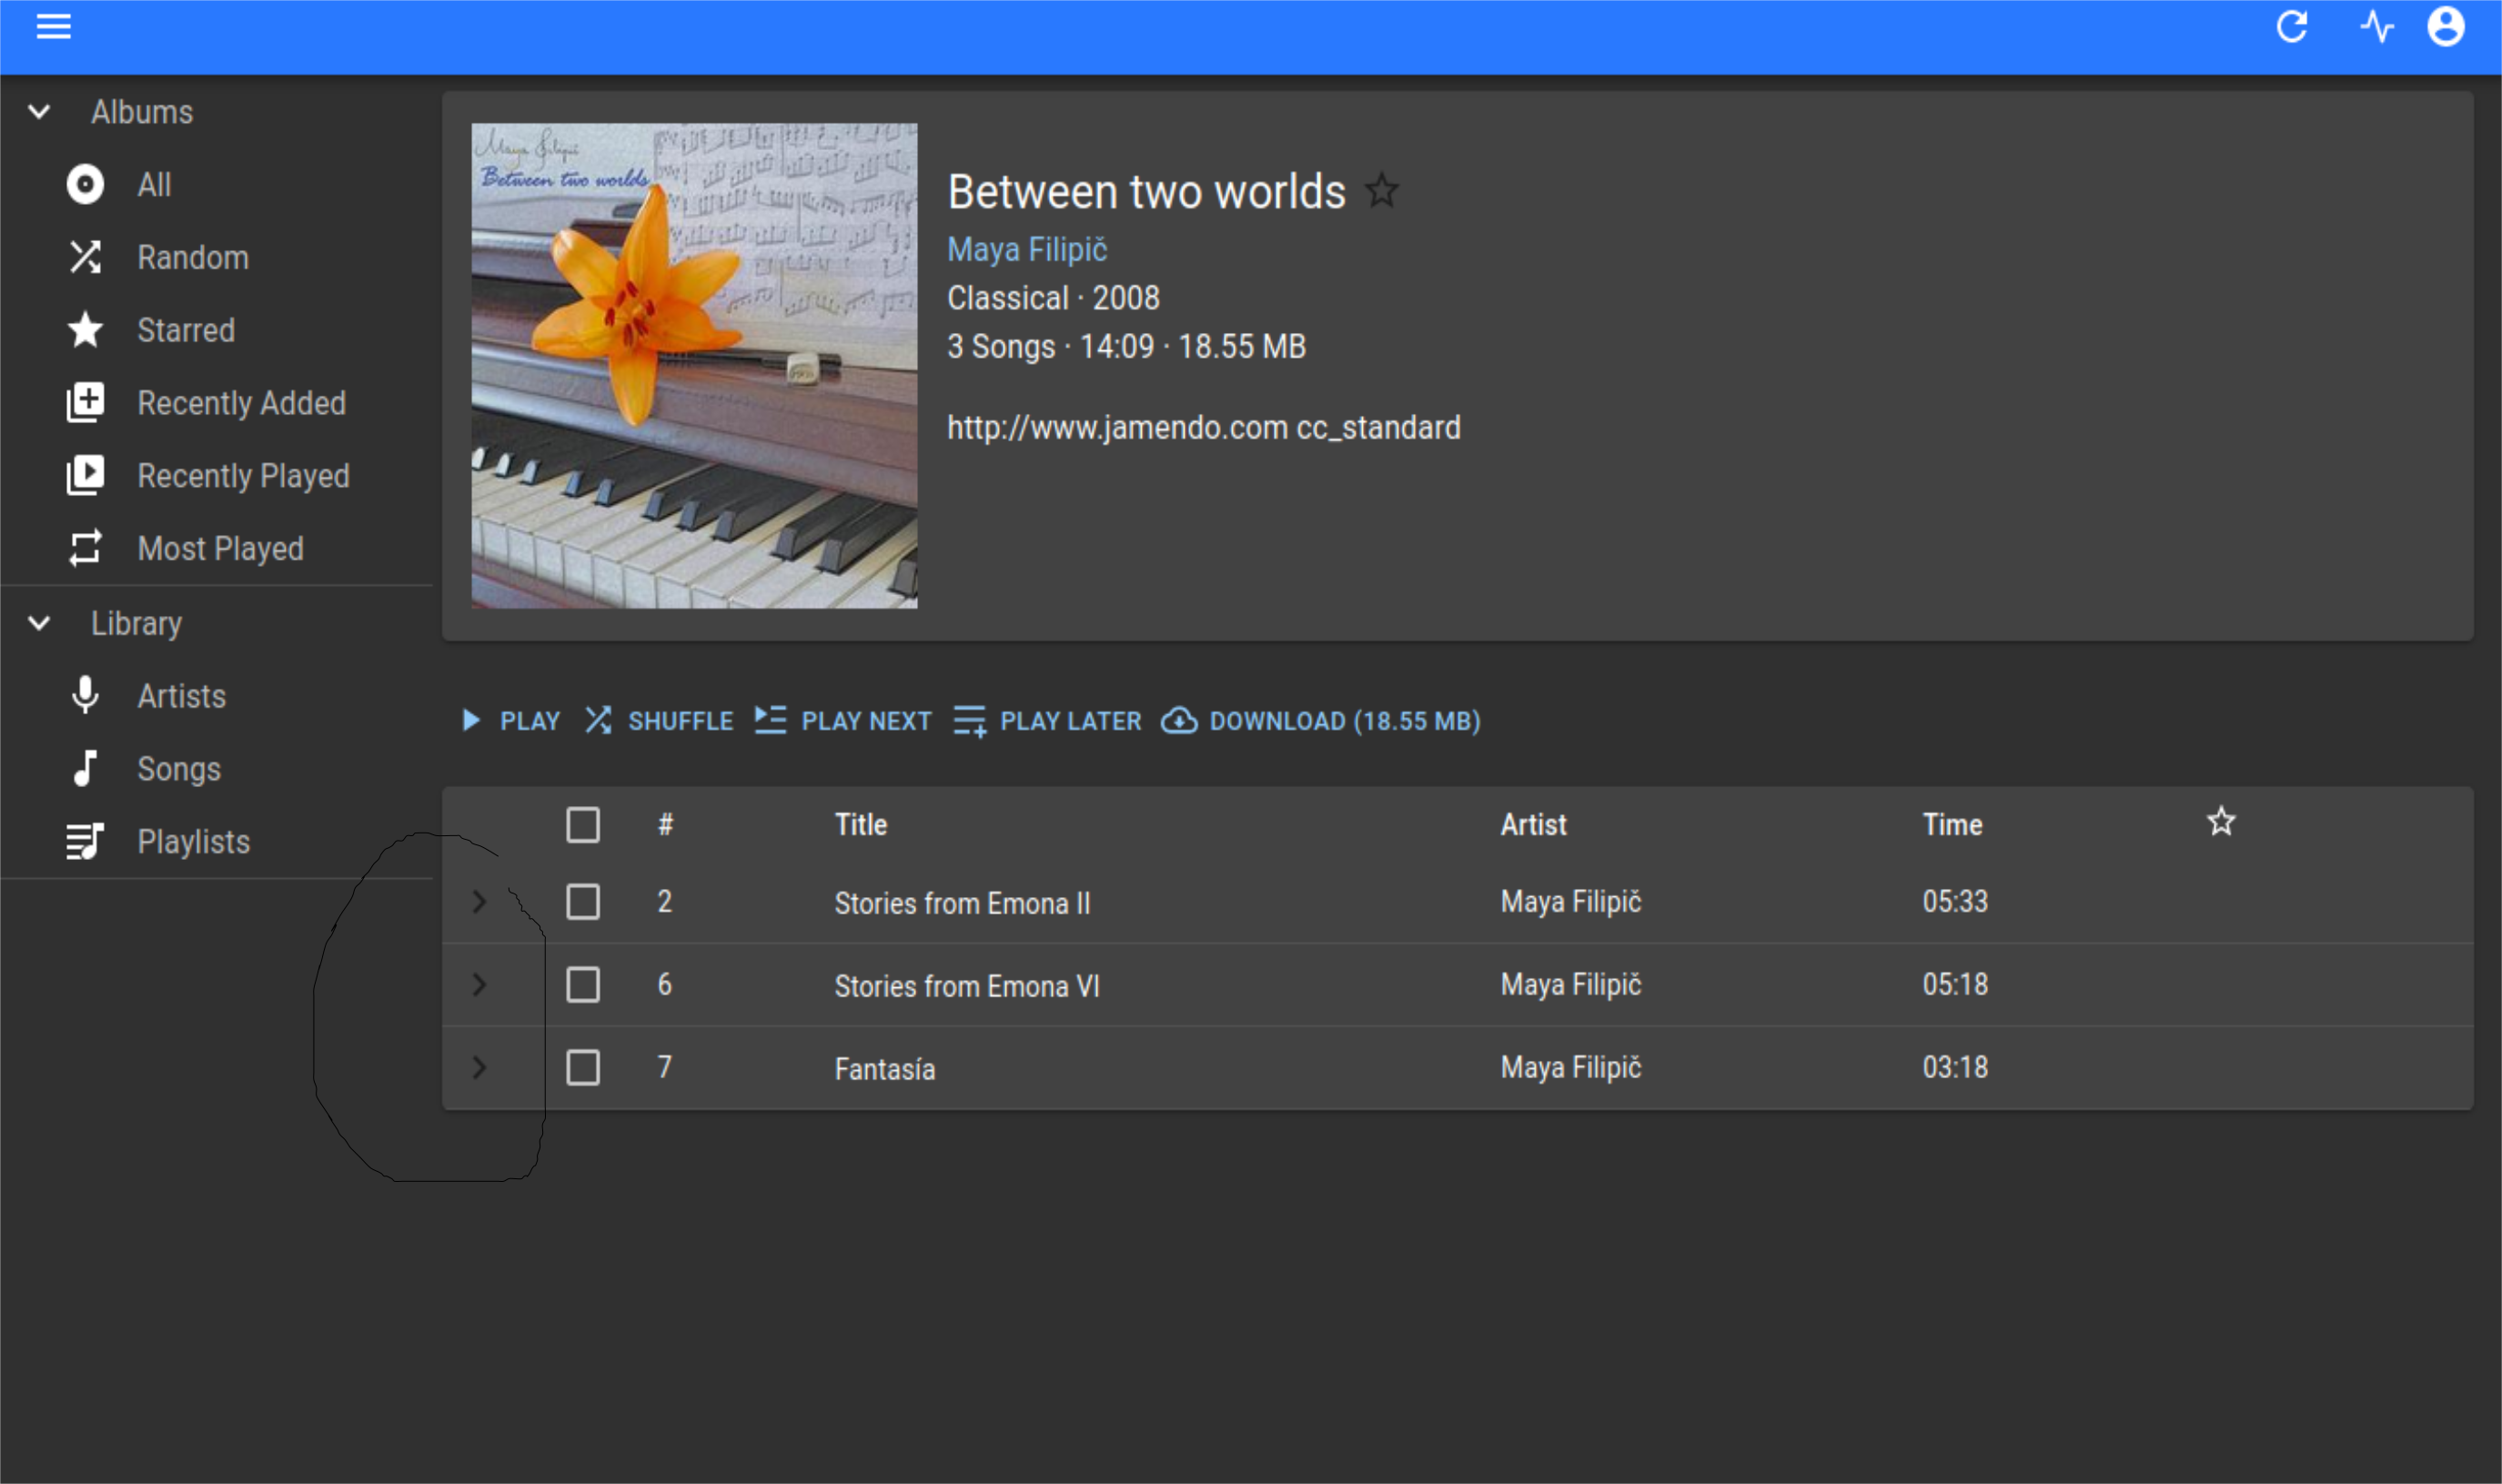Click the Artists microphone icon
This screenshot has height=1484, width=2502.
click(86, 695)
